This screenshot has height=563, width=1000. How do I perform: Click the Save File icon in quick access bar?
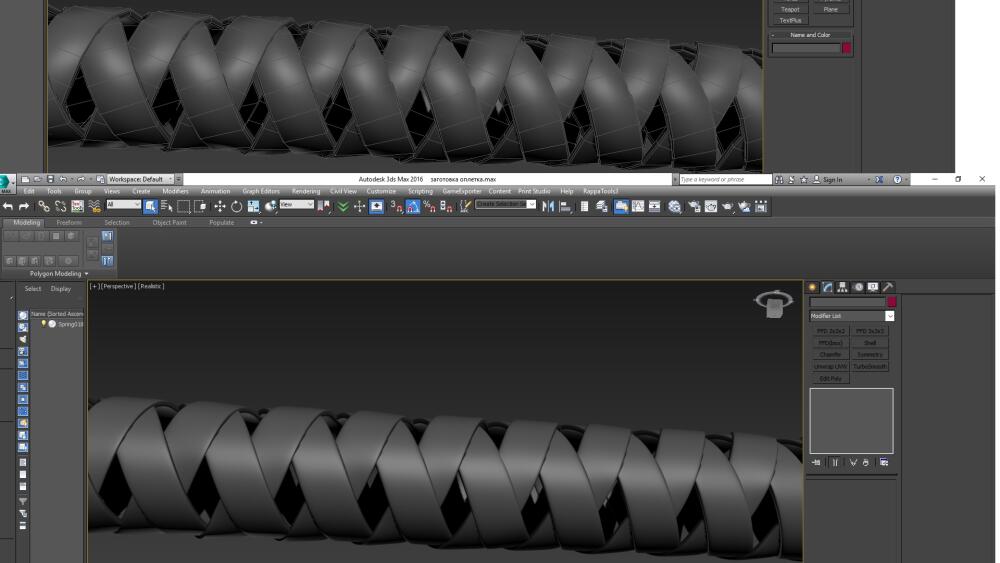[50, 179]
